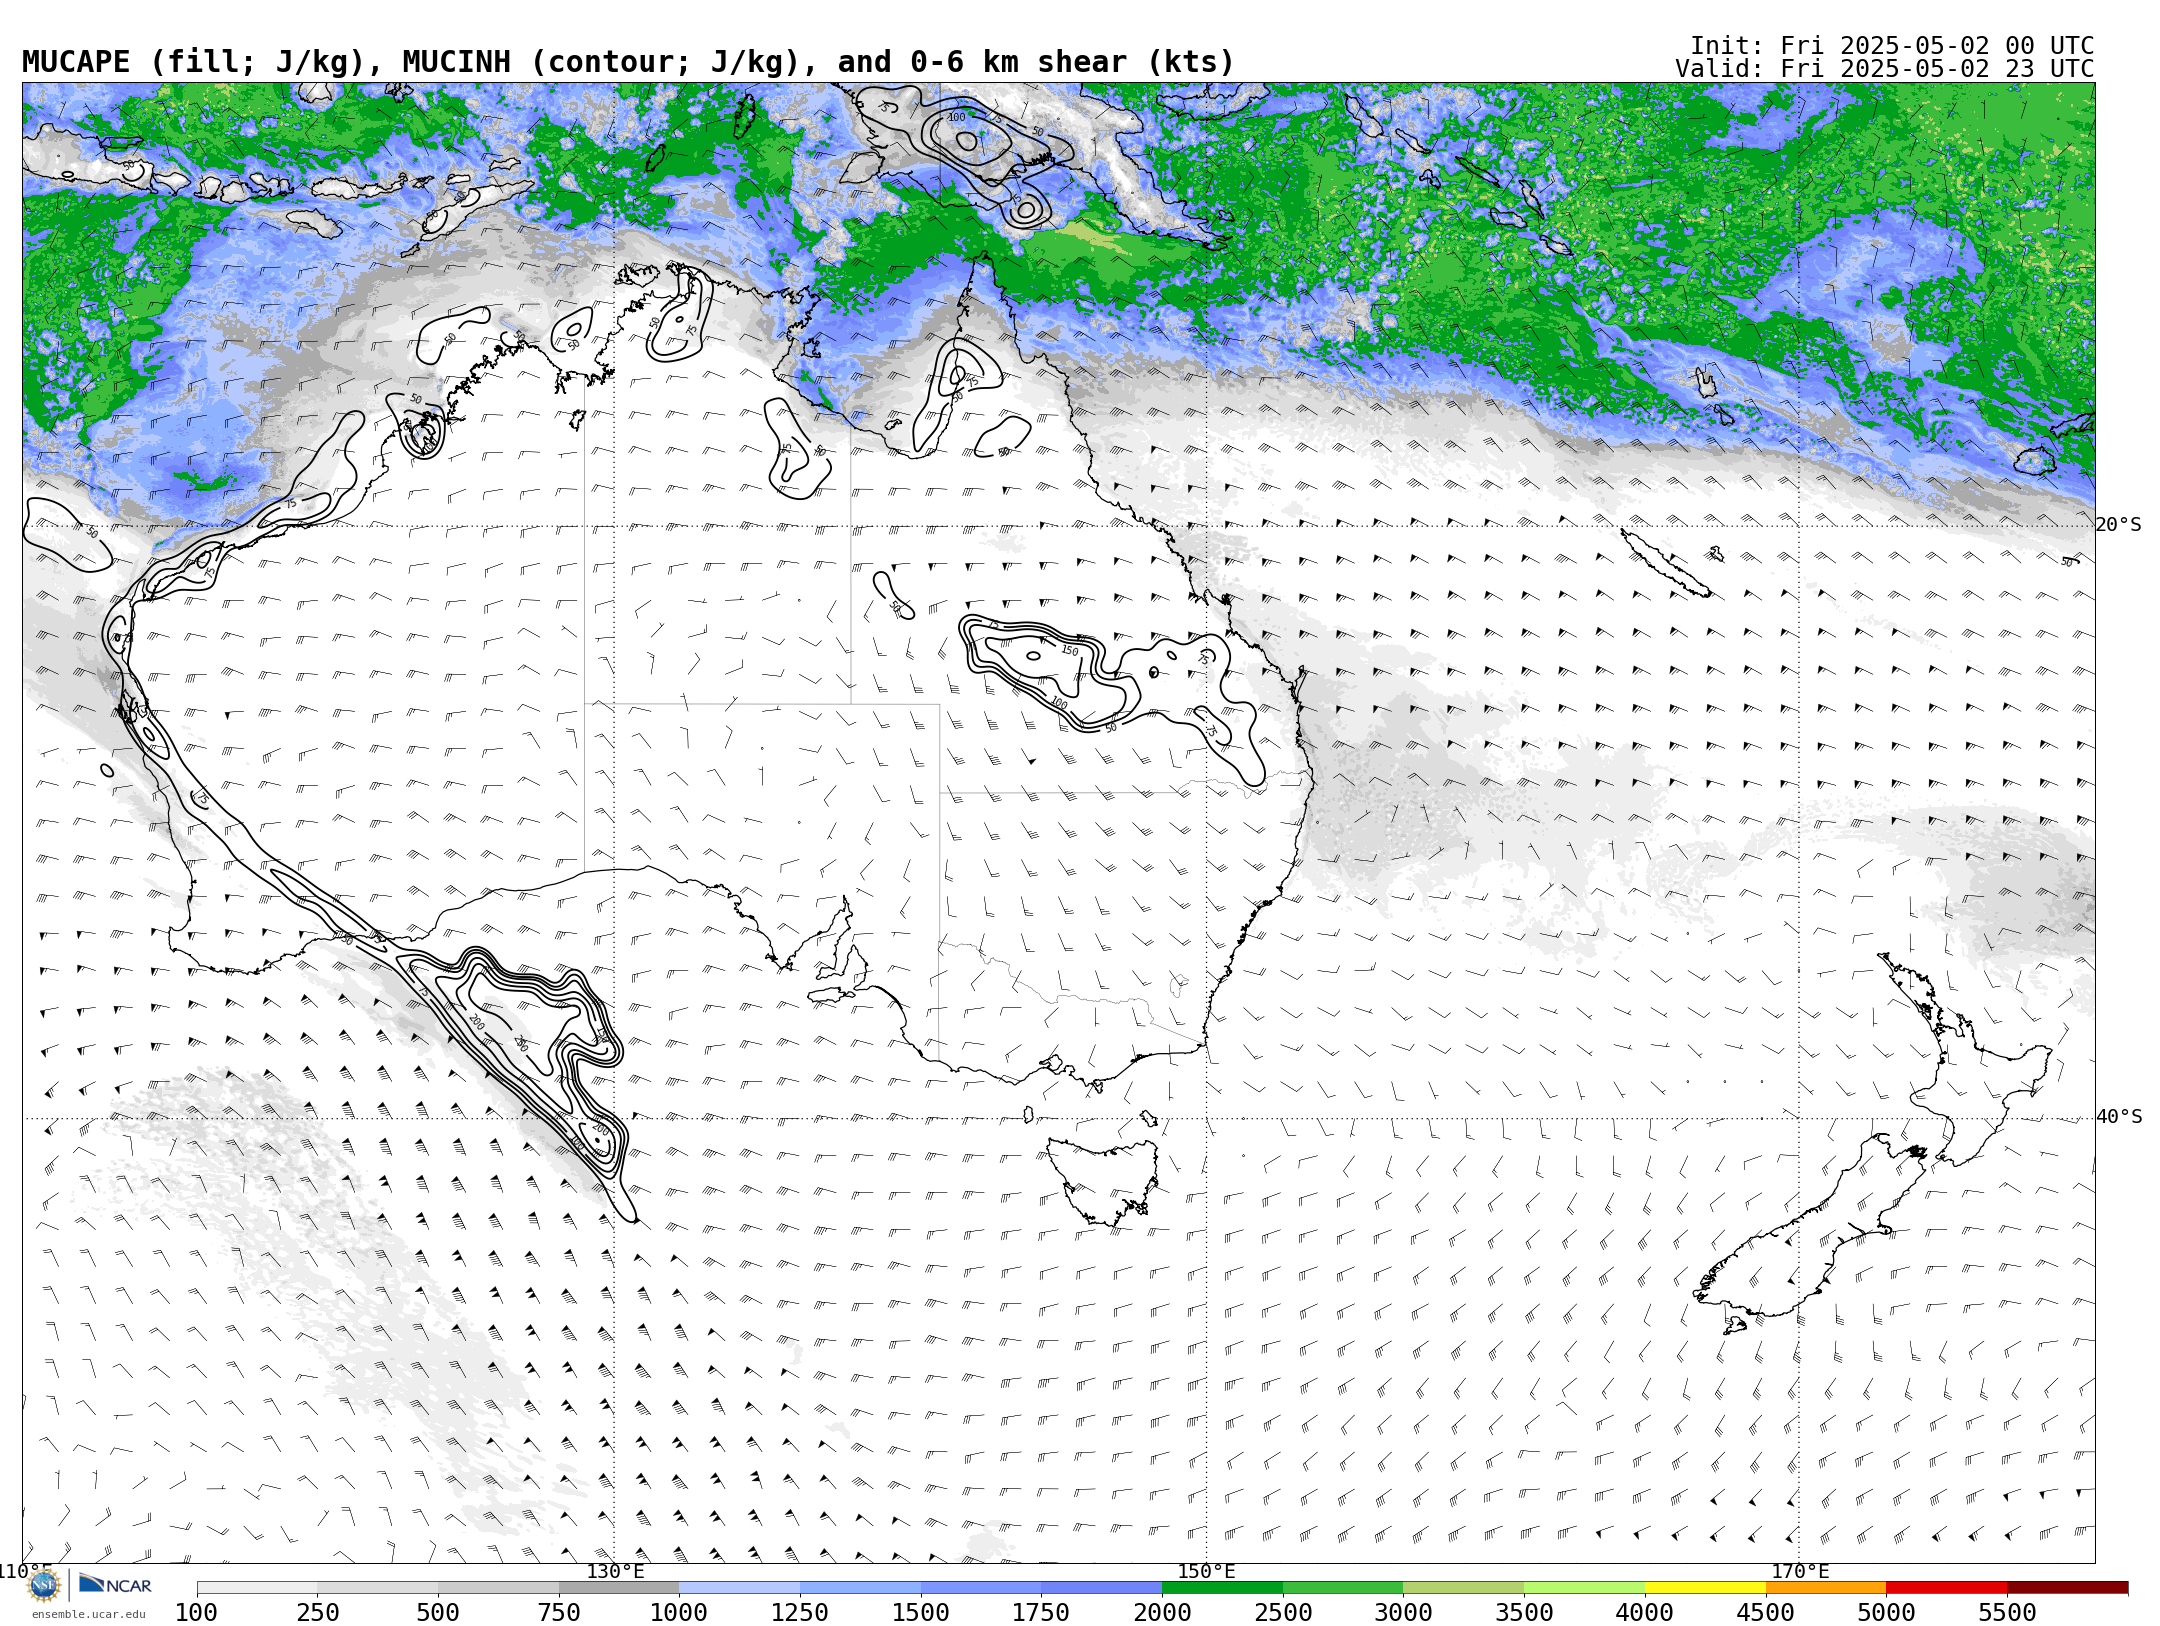Image resolution: width=2160 pixels, height=1626 pixels.
Task: Pick the 1250–1500 blue colorbar swatch
Action: (x=860, y=1588)
